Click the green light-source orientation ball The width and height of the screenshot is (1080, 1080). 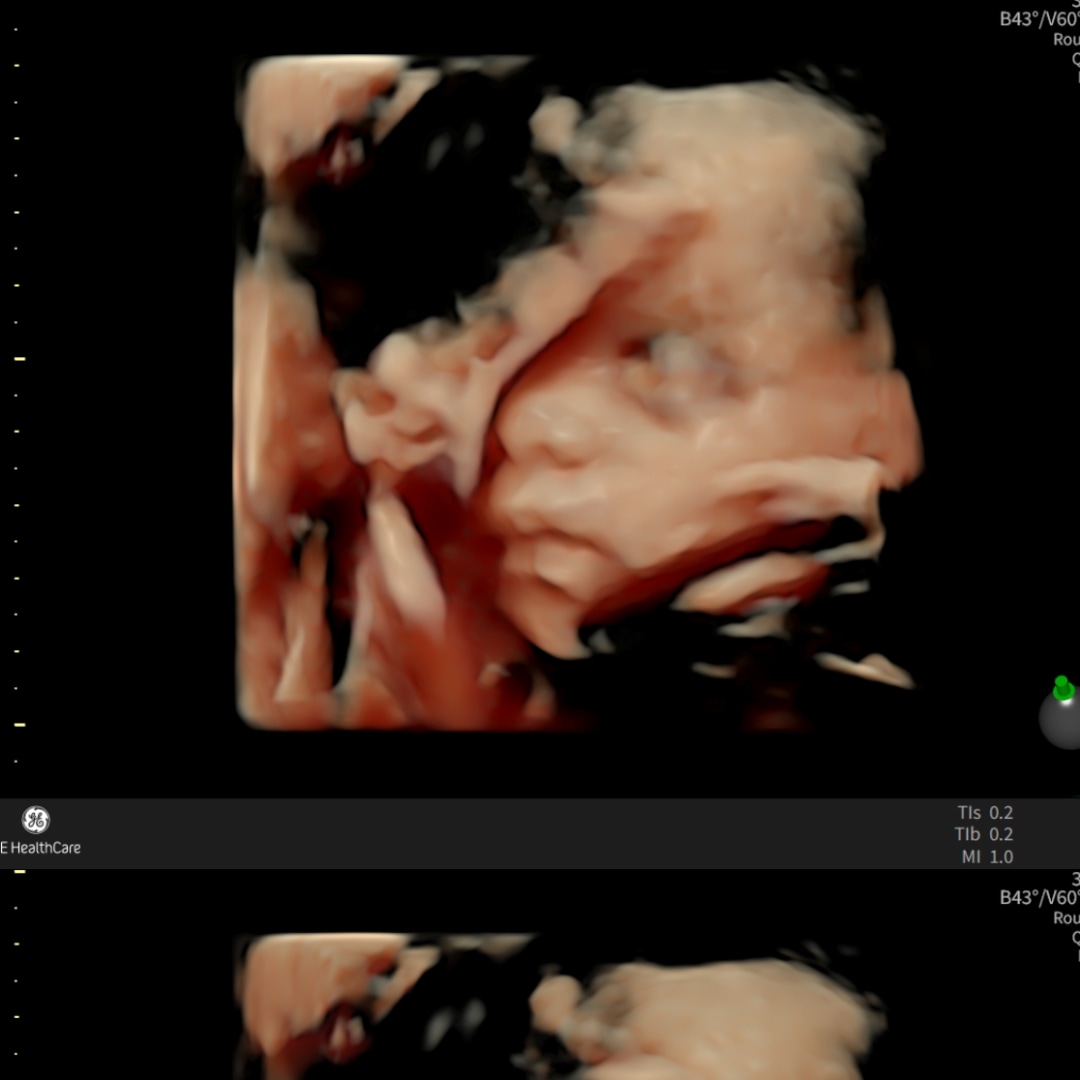tap(1061, 714)
